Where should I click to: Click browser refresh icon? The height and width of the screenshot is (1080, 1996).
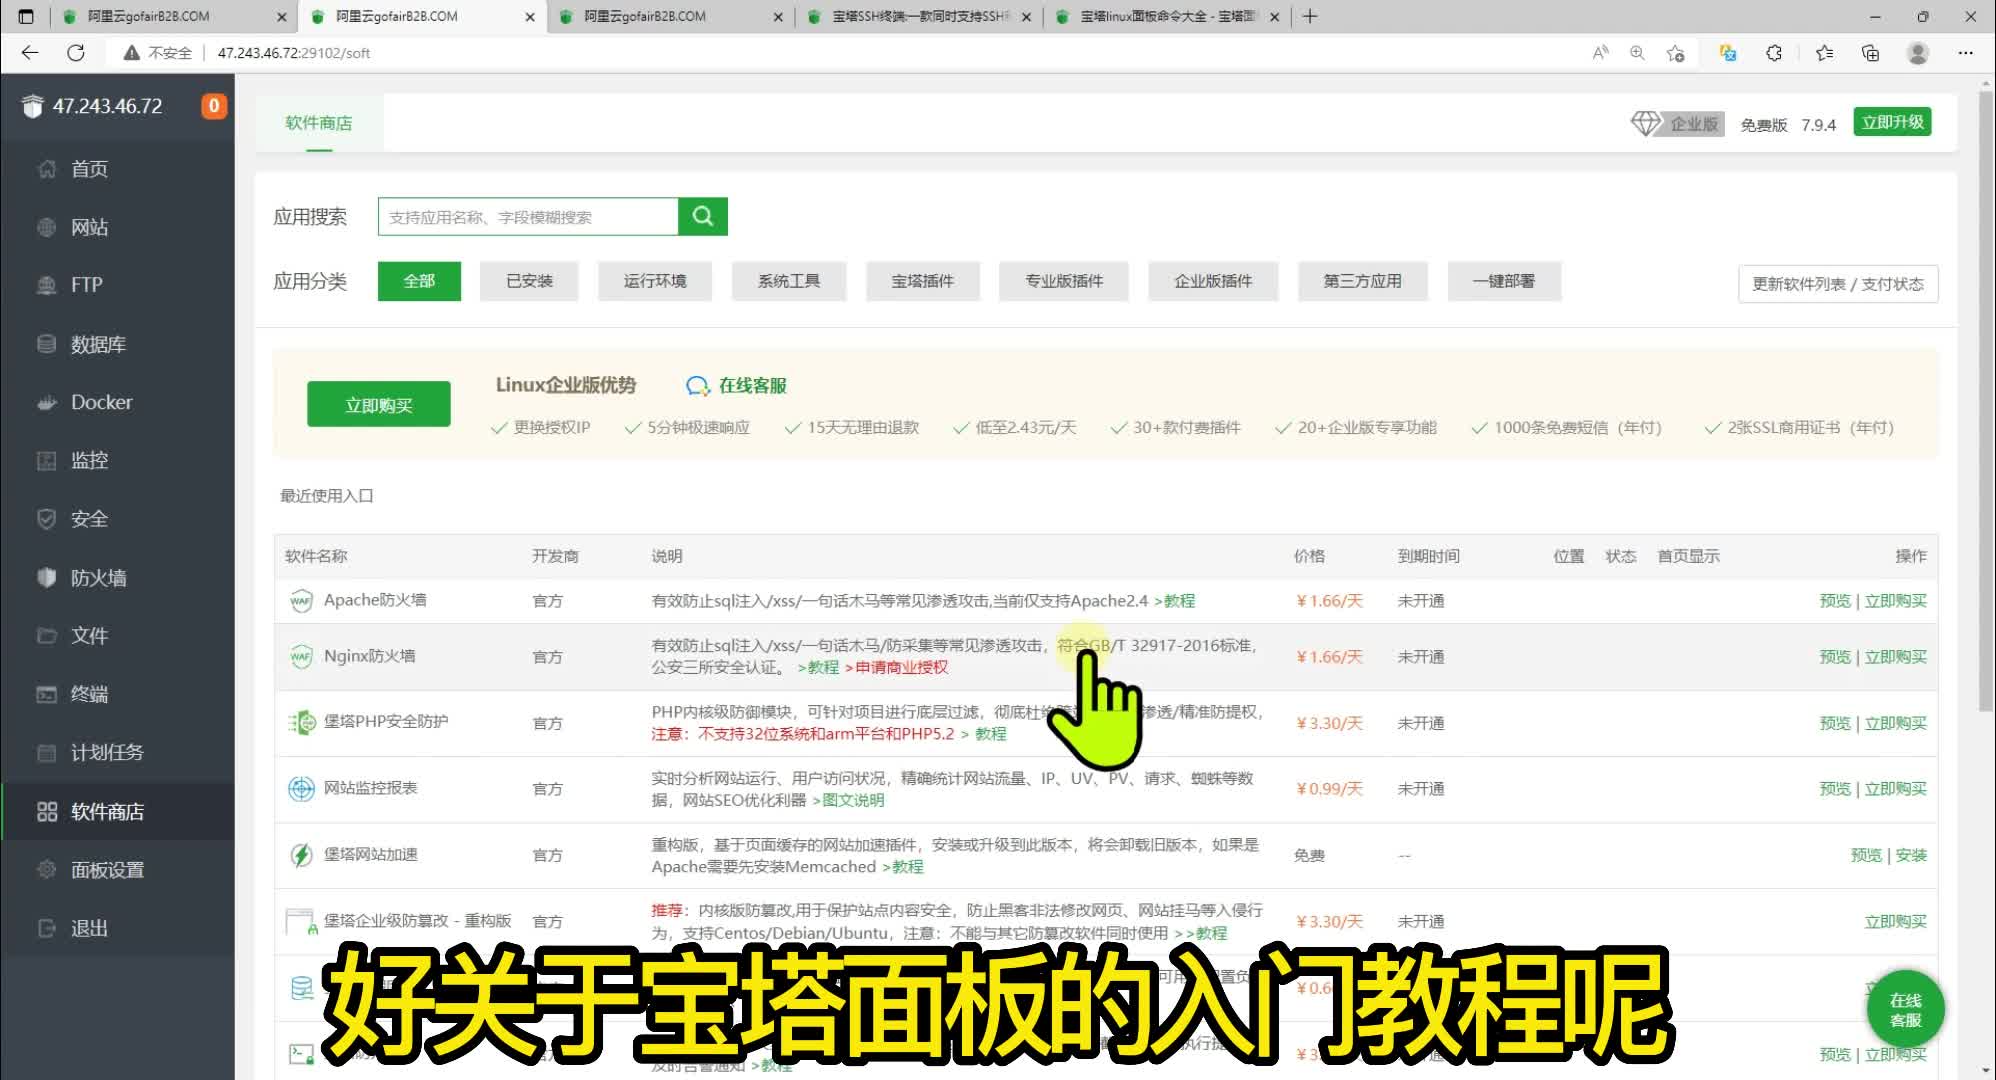76,53
